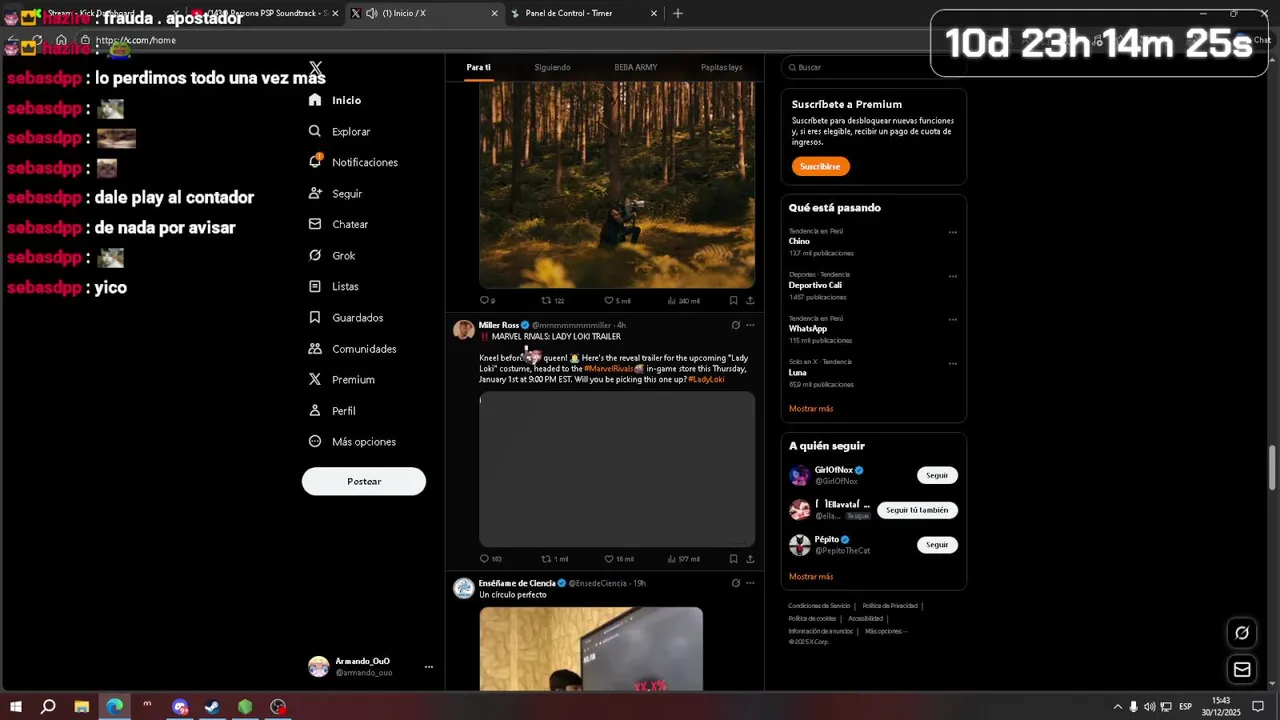The height and width of the screenshot is (720, 1280).
Task: Share the Miller Ross post
Action: tap(750, 559)
